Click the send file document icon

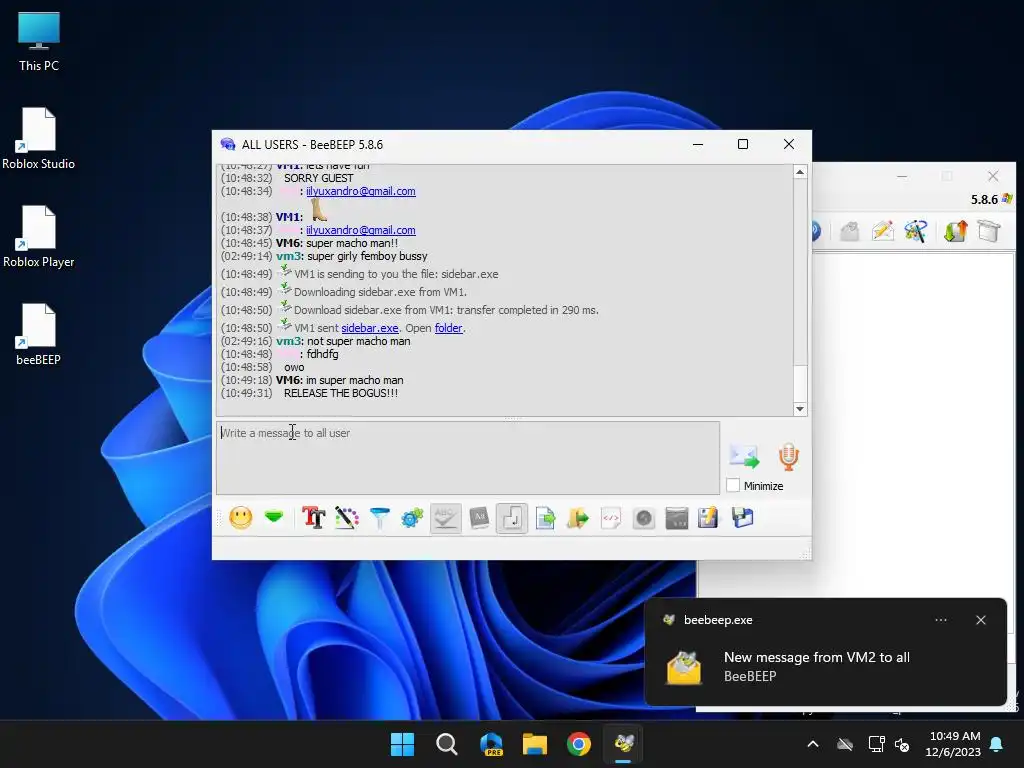click(x=545, y=519)
